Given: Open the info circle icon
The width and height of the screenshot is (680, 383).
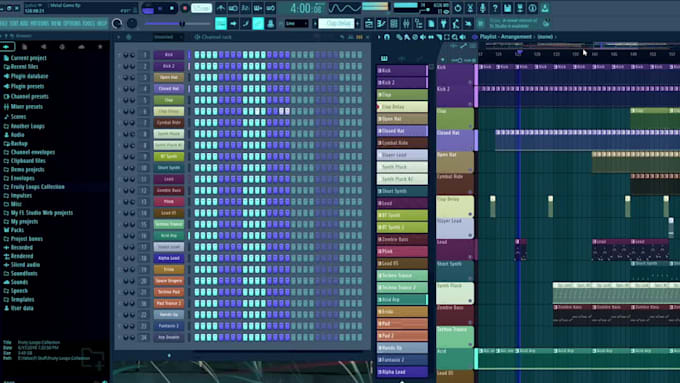Looking at the screenshot, I should (x=532, y=8).
